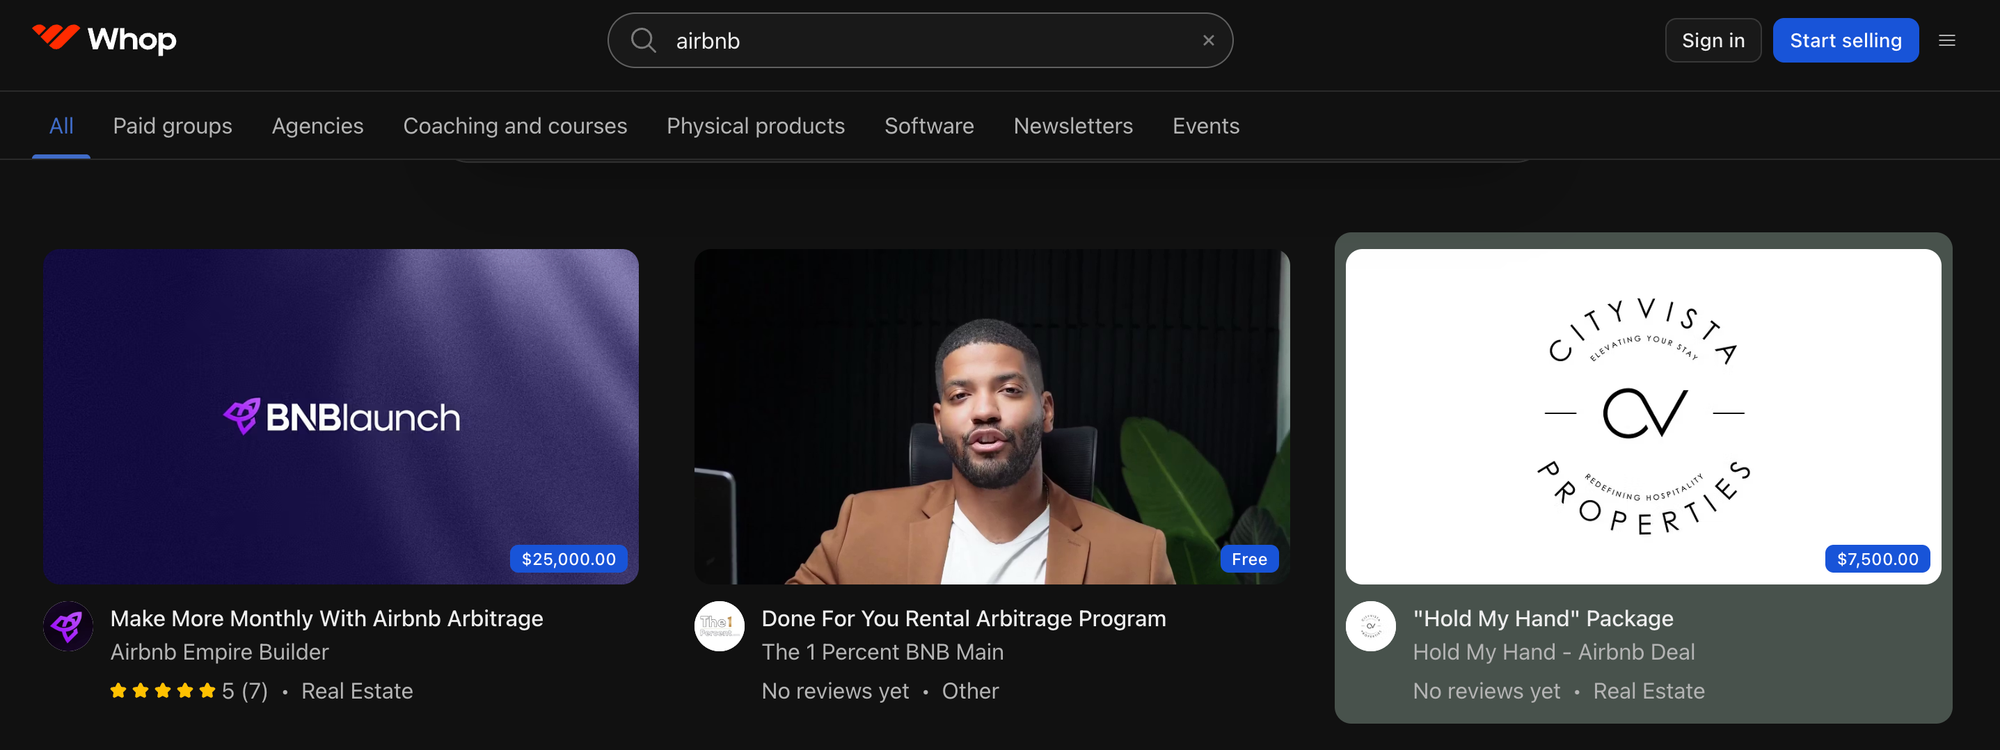
Task: Click The 1 Percent BNB avatar icon
Action: 719,626
